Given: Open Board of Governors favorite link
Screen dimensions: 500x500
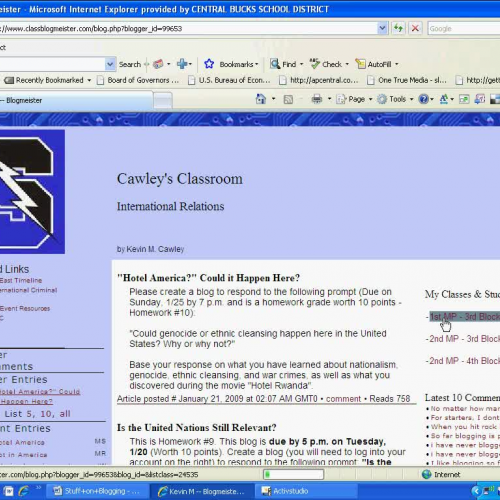Looking at the screenshot, I should [138, 80].
